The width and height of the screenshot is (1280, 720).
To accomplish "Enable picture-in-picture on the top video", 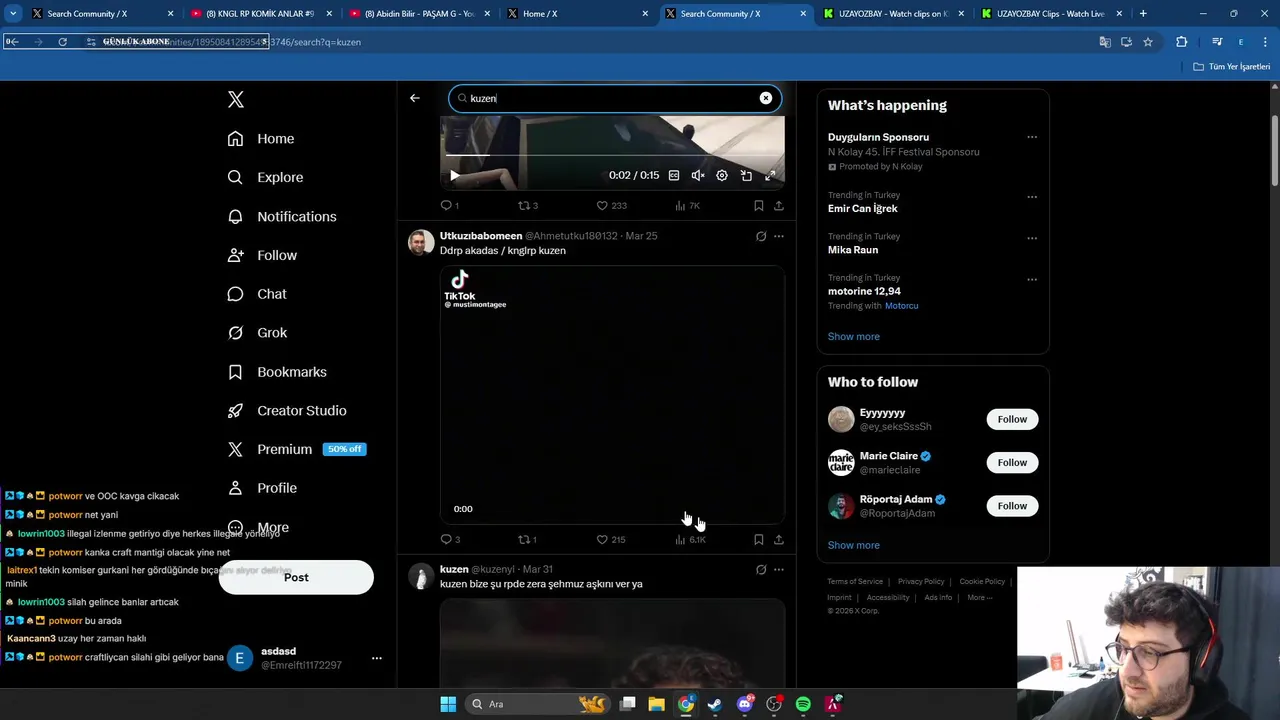I will point(746,175).
